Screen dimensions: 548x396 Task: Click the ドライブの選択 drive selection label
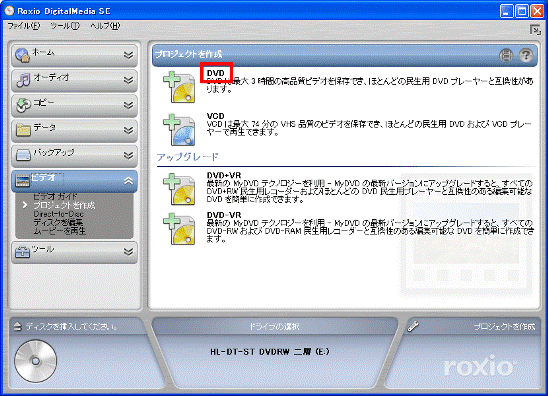(x=274, y=326)
